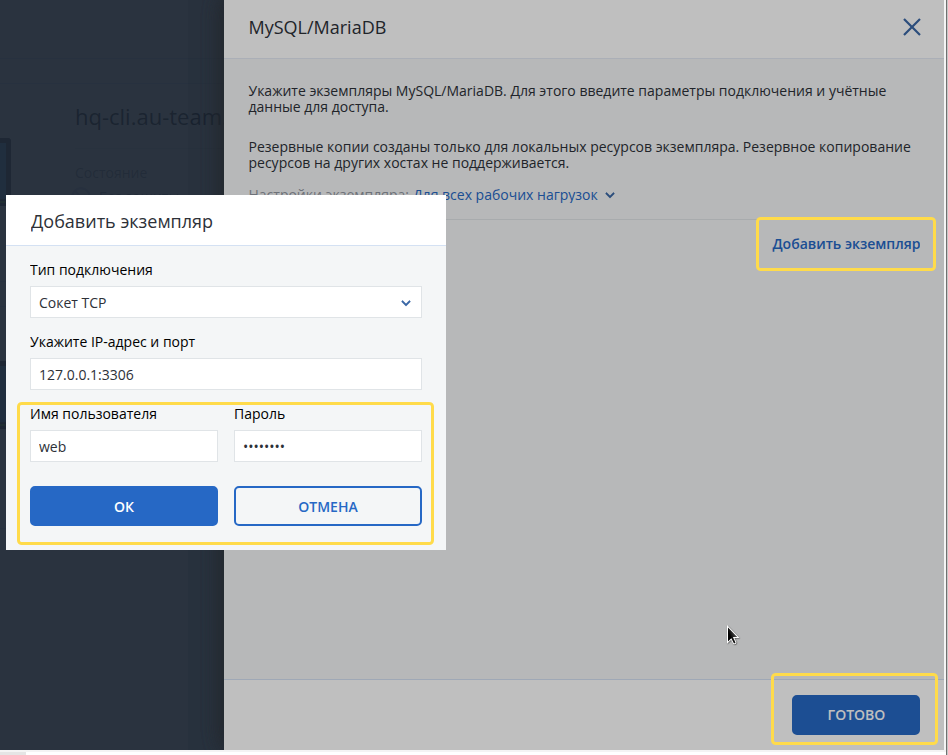Click the IP address and port field
The height and width of the screenshot is (755, 948).
coord(226,374)
